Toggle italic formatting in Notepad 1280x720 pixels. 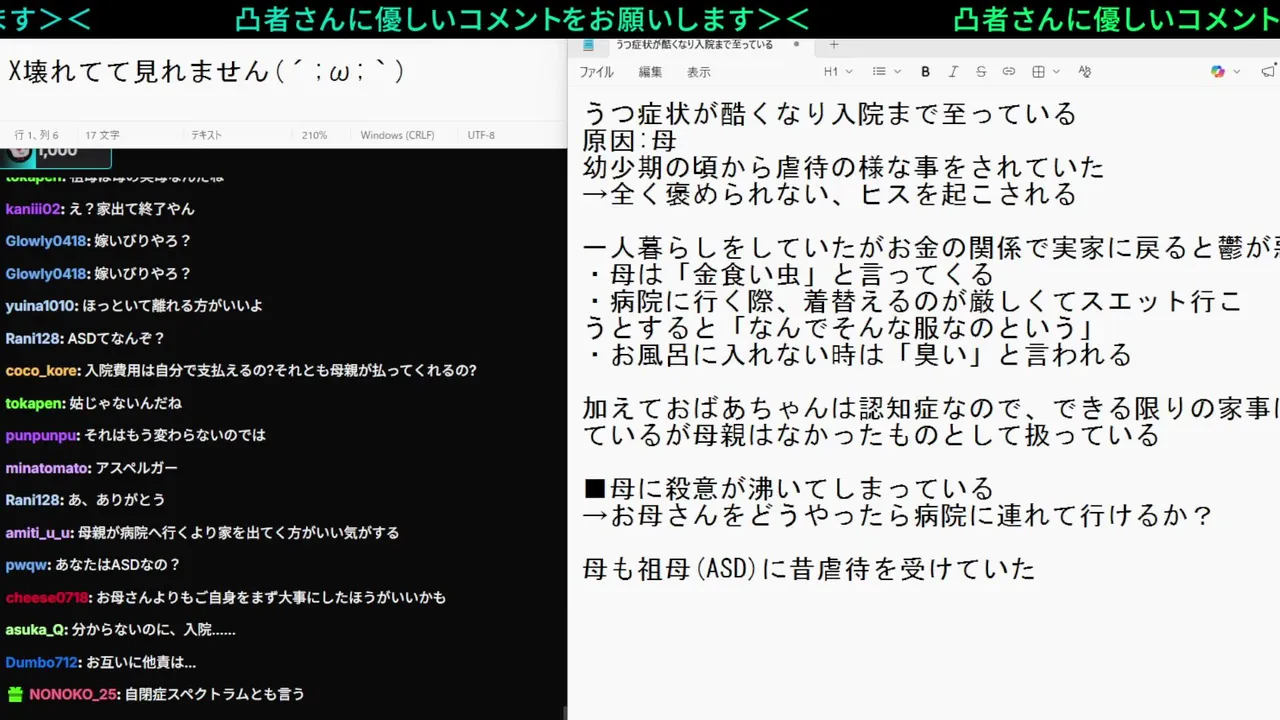point(953,72)
